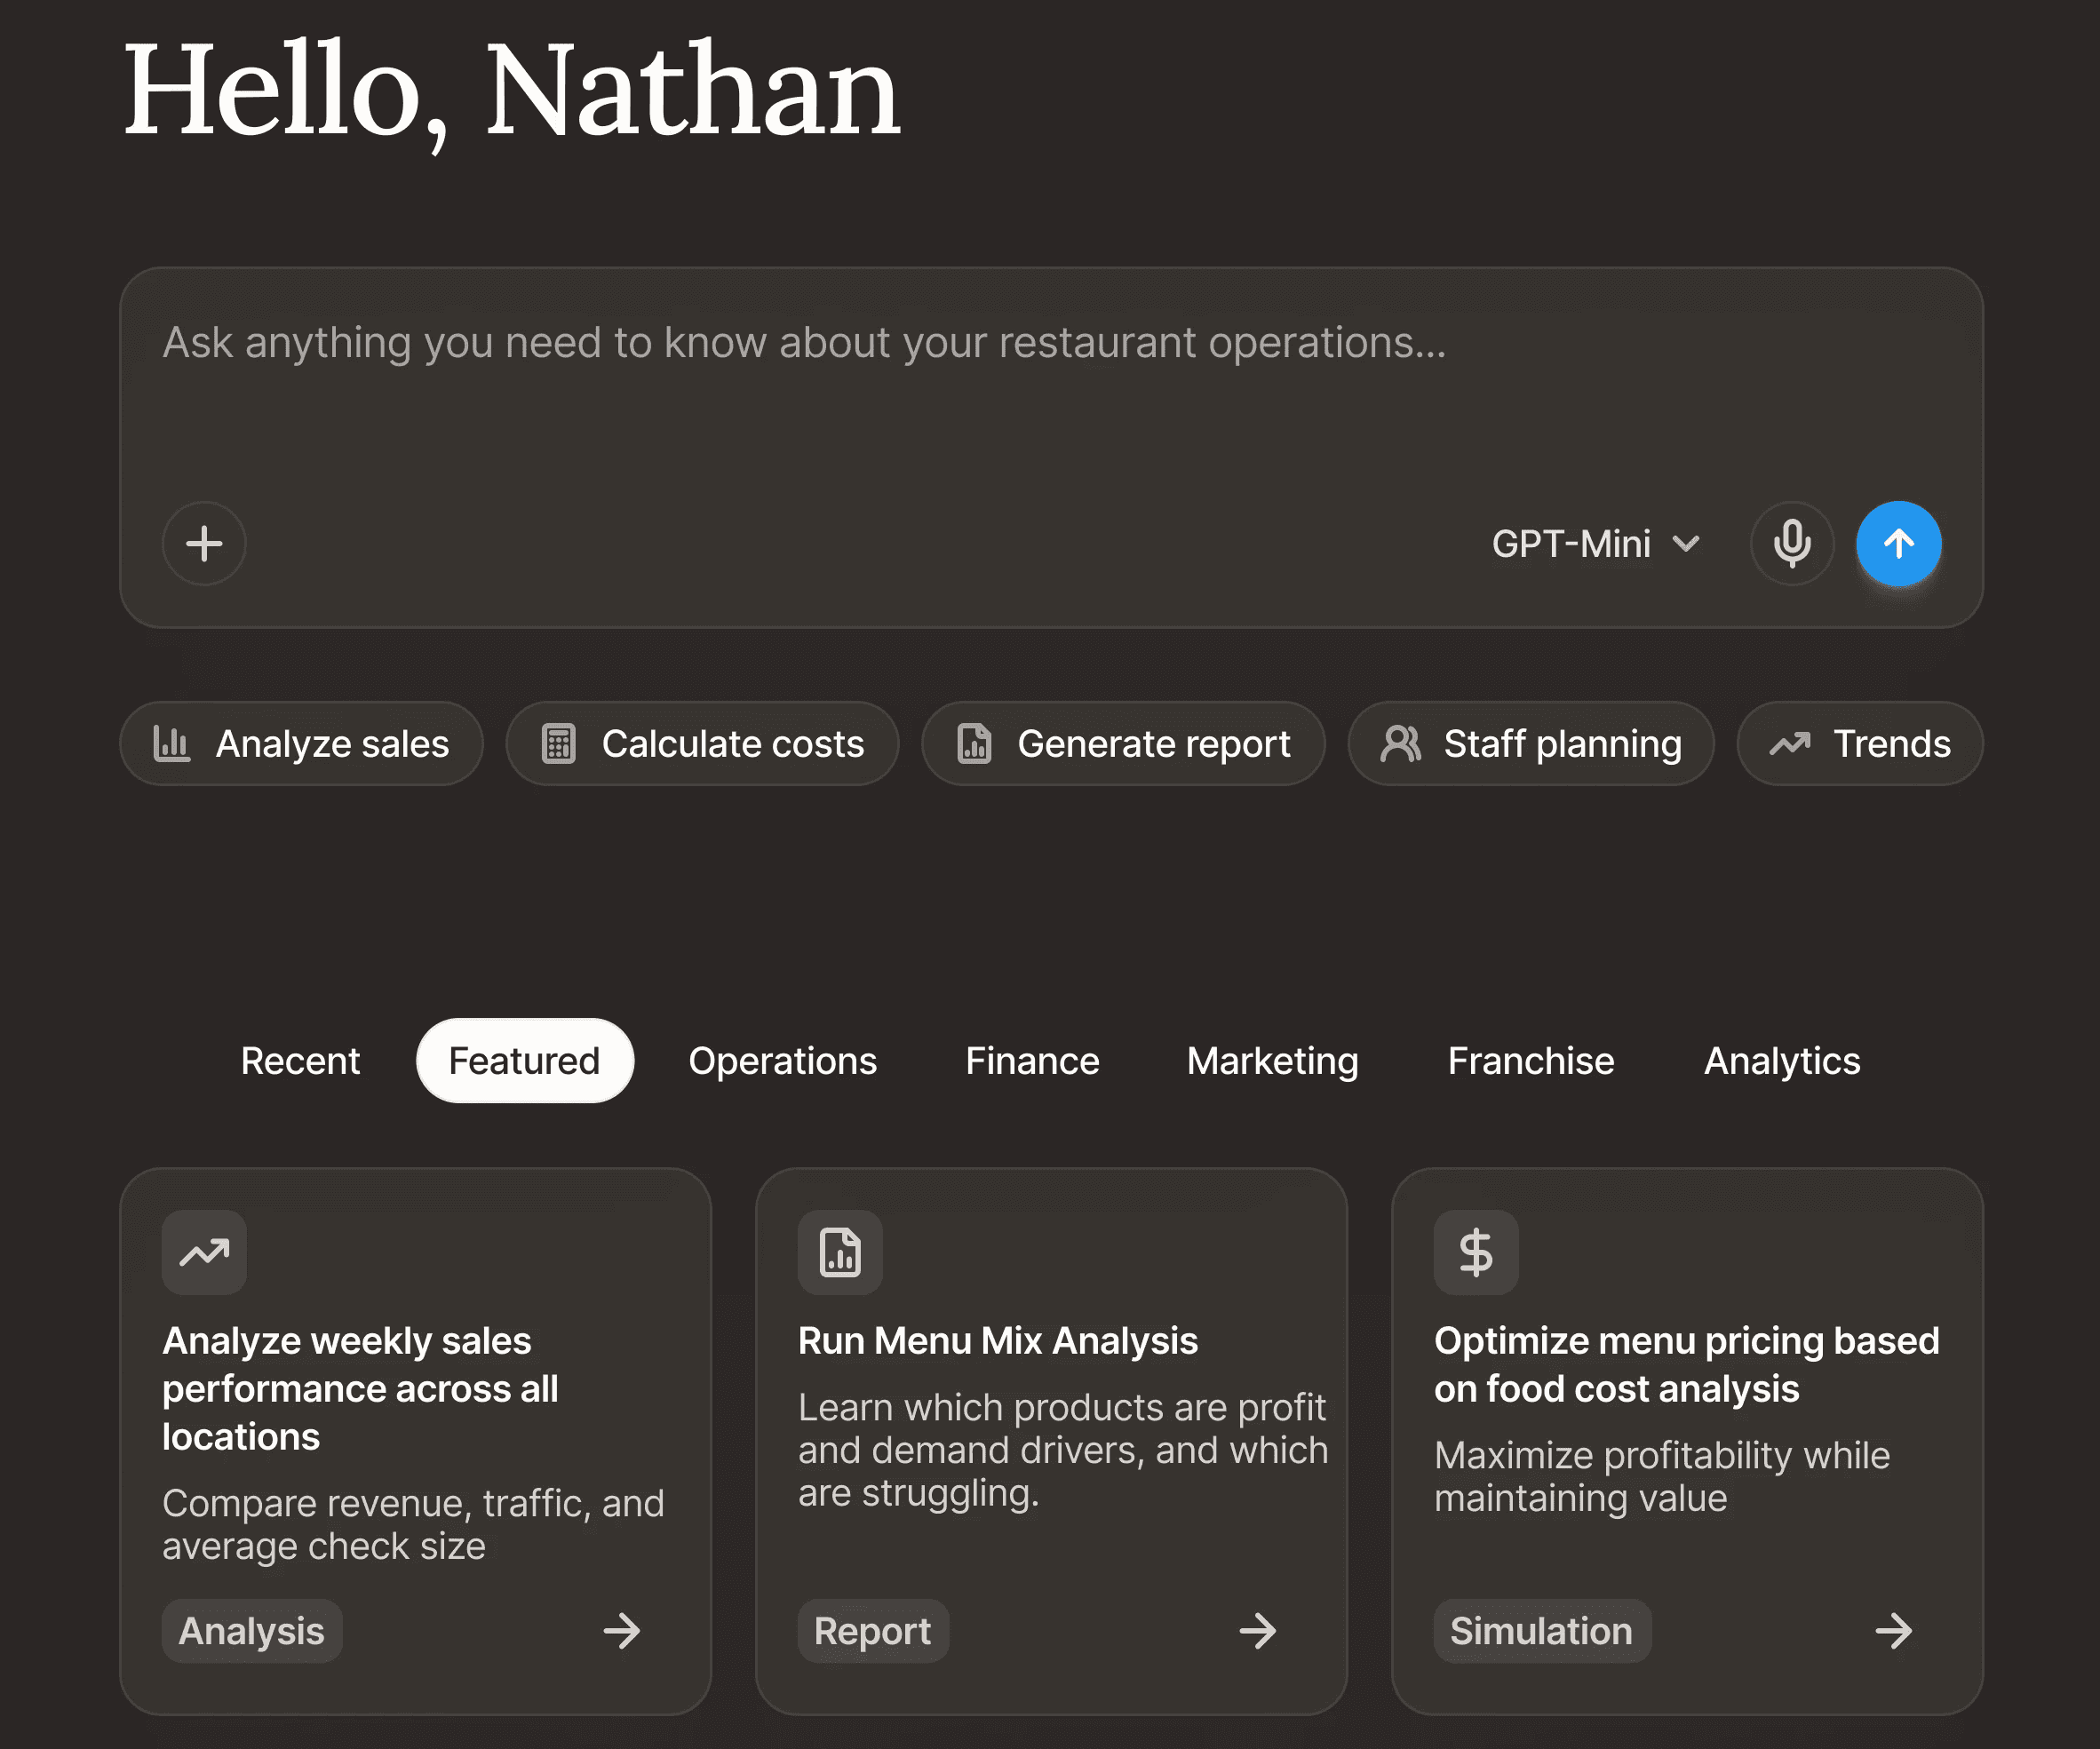Click the plus attachment icon

tap(204, 544)
